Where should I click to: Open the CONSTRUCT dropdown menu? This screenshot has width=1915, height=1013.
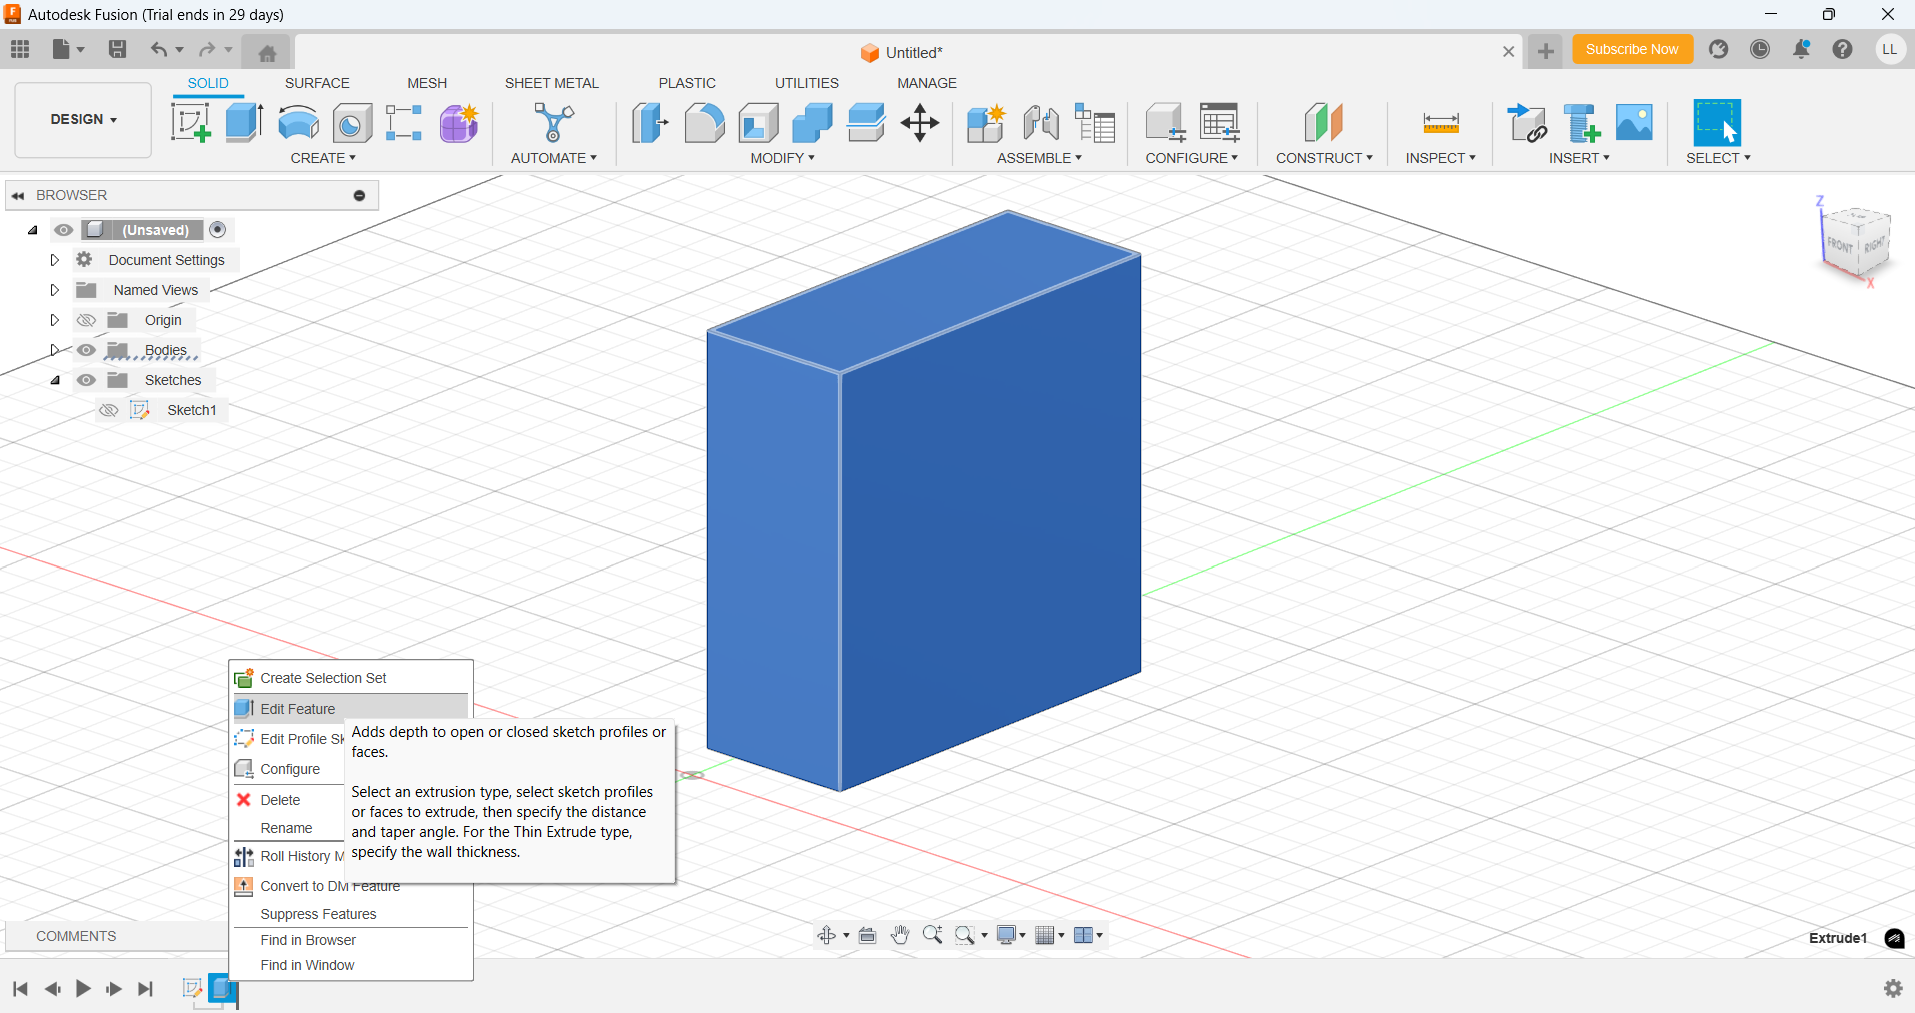[1324, 158]
